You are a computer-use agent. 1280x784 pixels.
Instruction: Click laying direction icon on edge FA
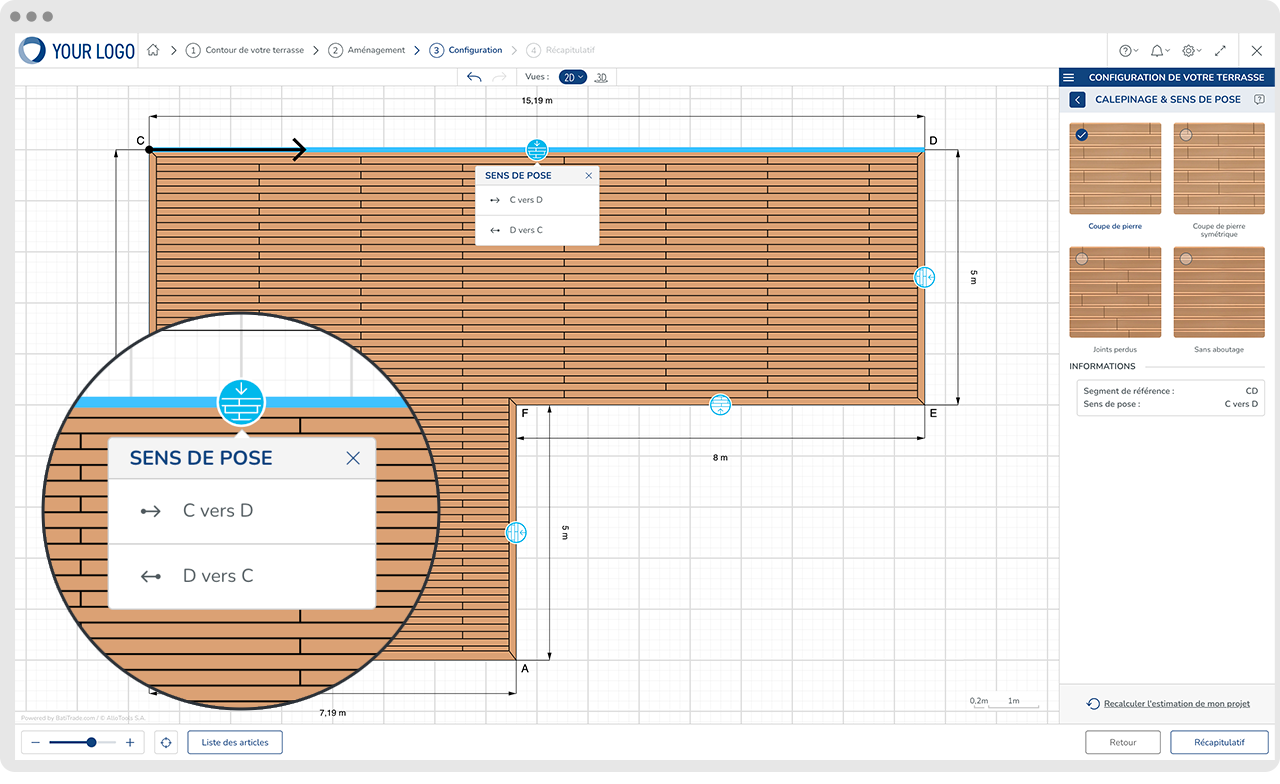pos(516,533)
